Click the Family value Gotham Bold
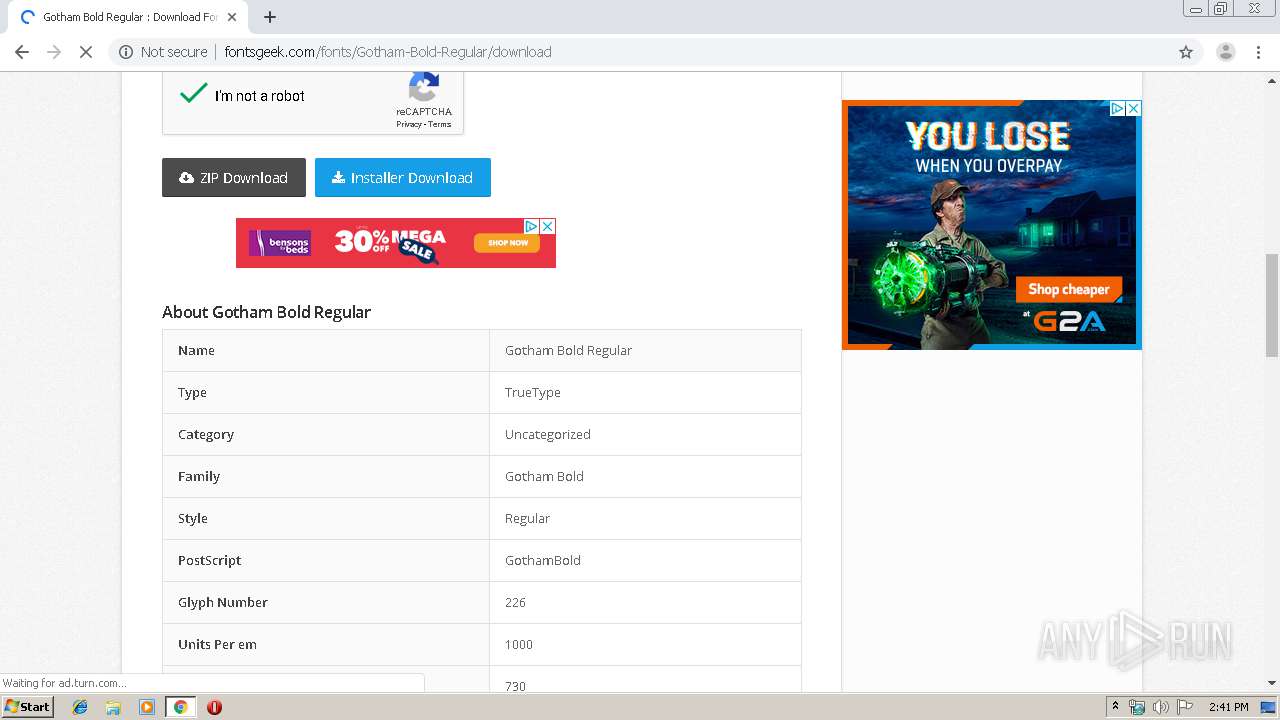The image size is (1280, 720). 544,476
